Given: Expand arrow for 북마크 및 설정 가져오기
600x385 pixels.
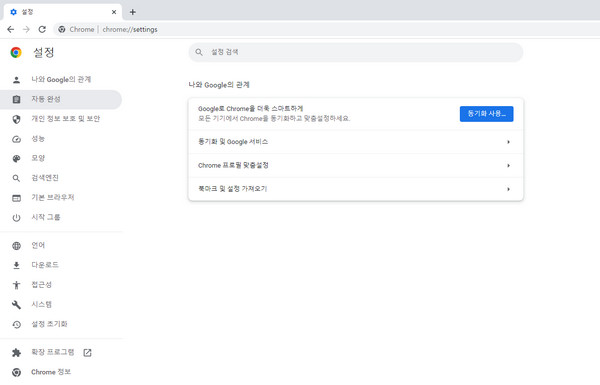Looking at the screenshot, I should (508, 189).
